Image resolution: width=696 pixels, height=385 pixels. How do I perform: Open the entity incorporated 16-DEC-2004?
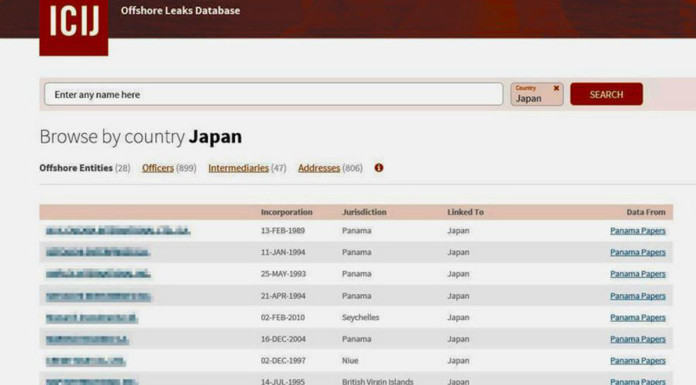tap(87, 340)
